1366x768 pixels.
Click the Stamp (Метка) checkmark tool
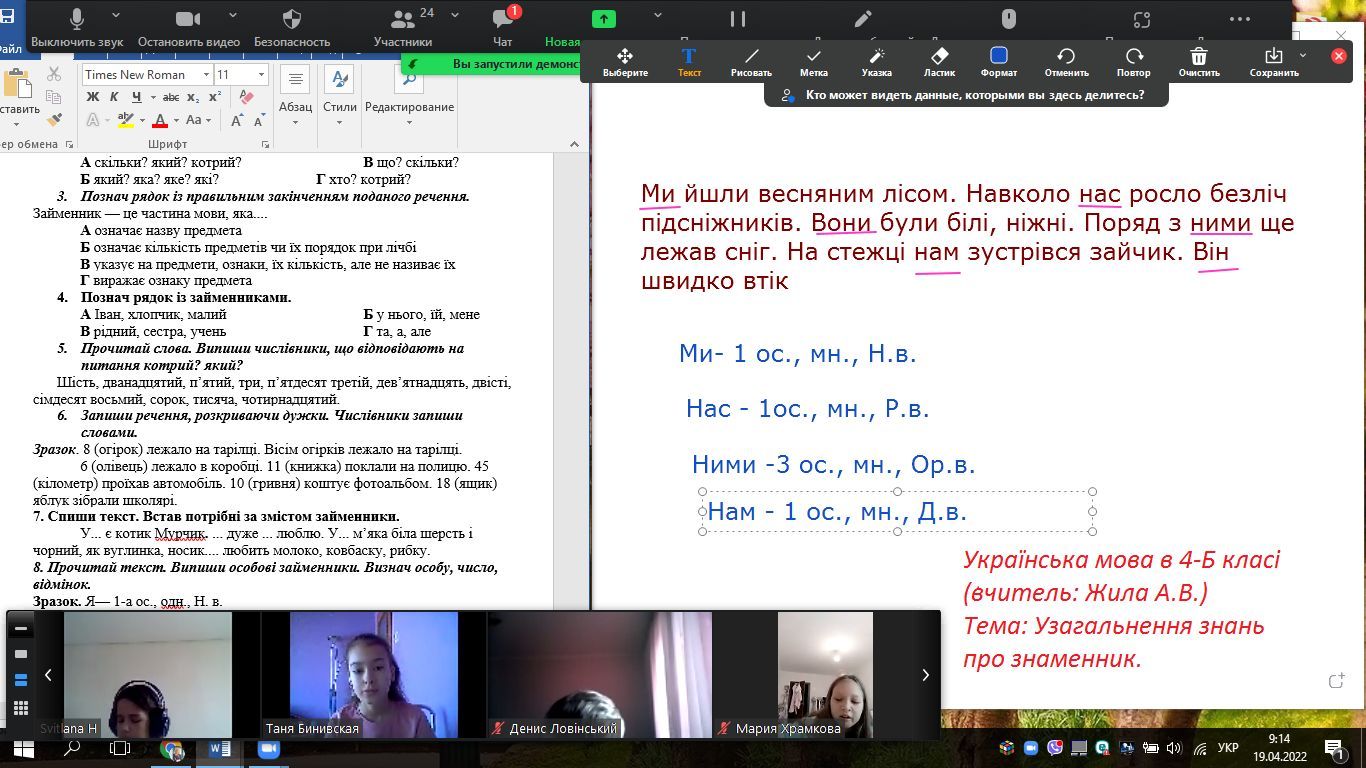[813, 62]
